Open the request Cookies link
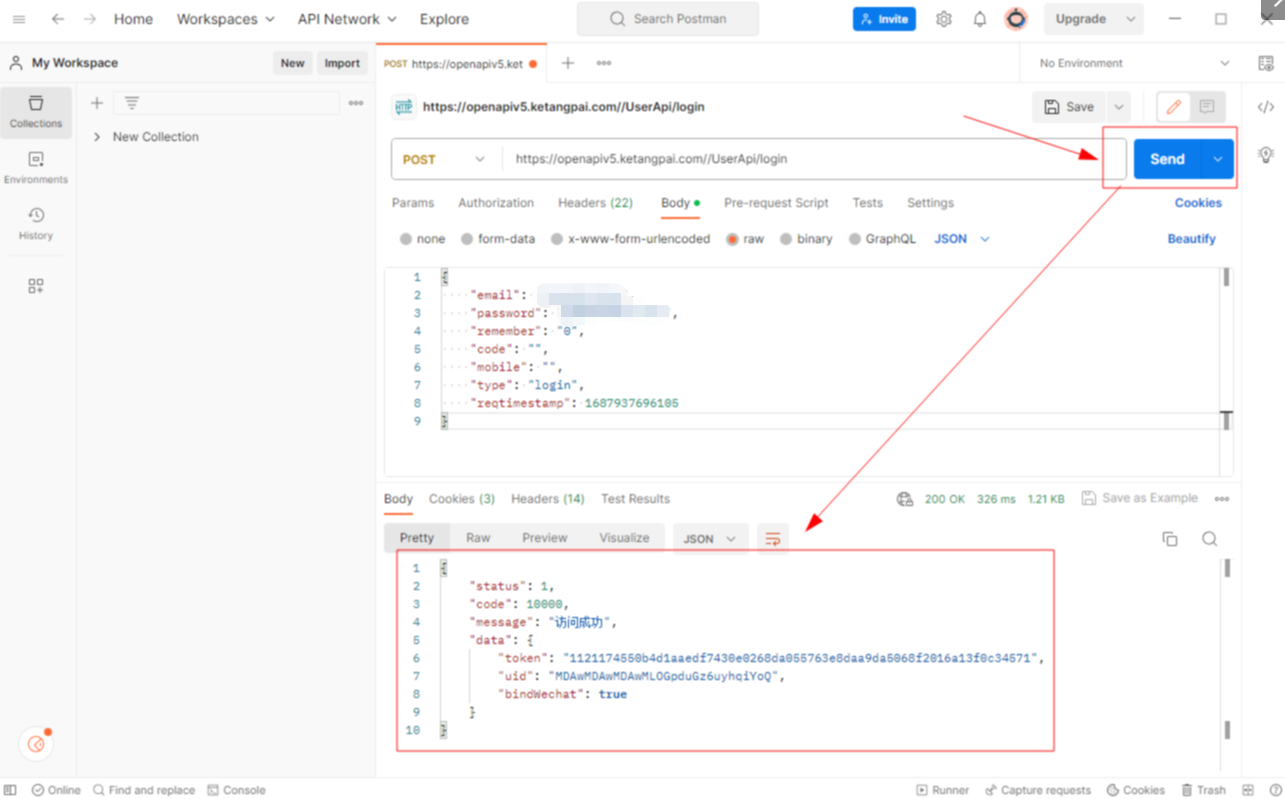1285x799 pixels. pos(1198,203)
